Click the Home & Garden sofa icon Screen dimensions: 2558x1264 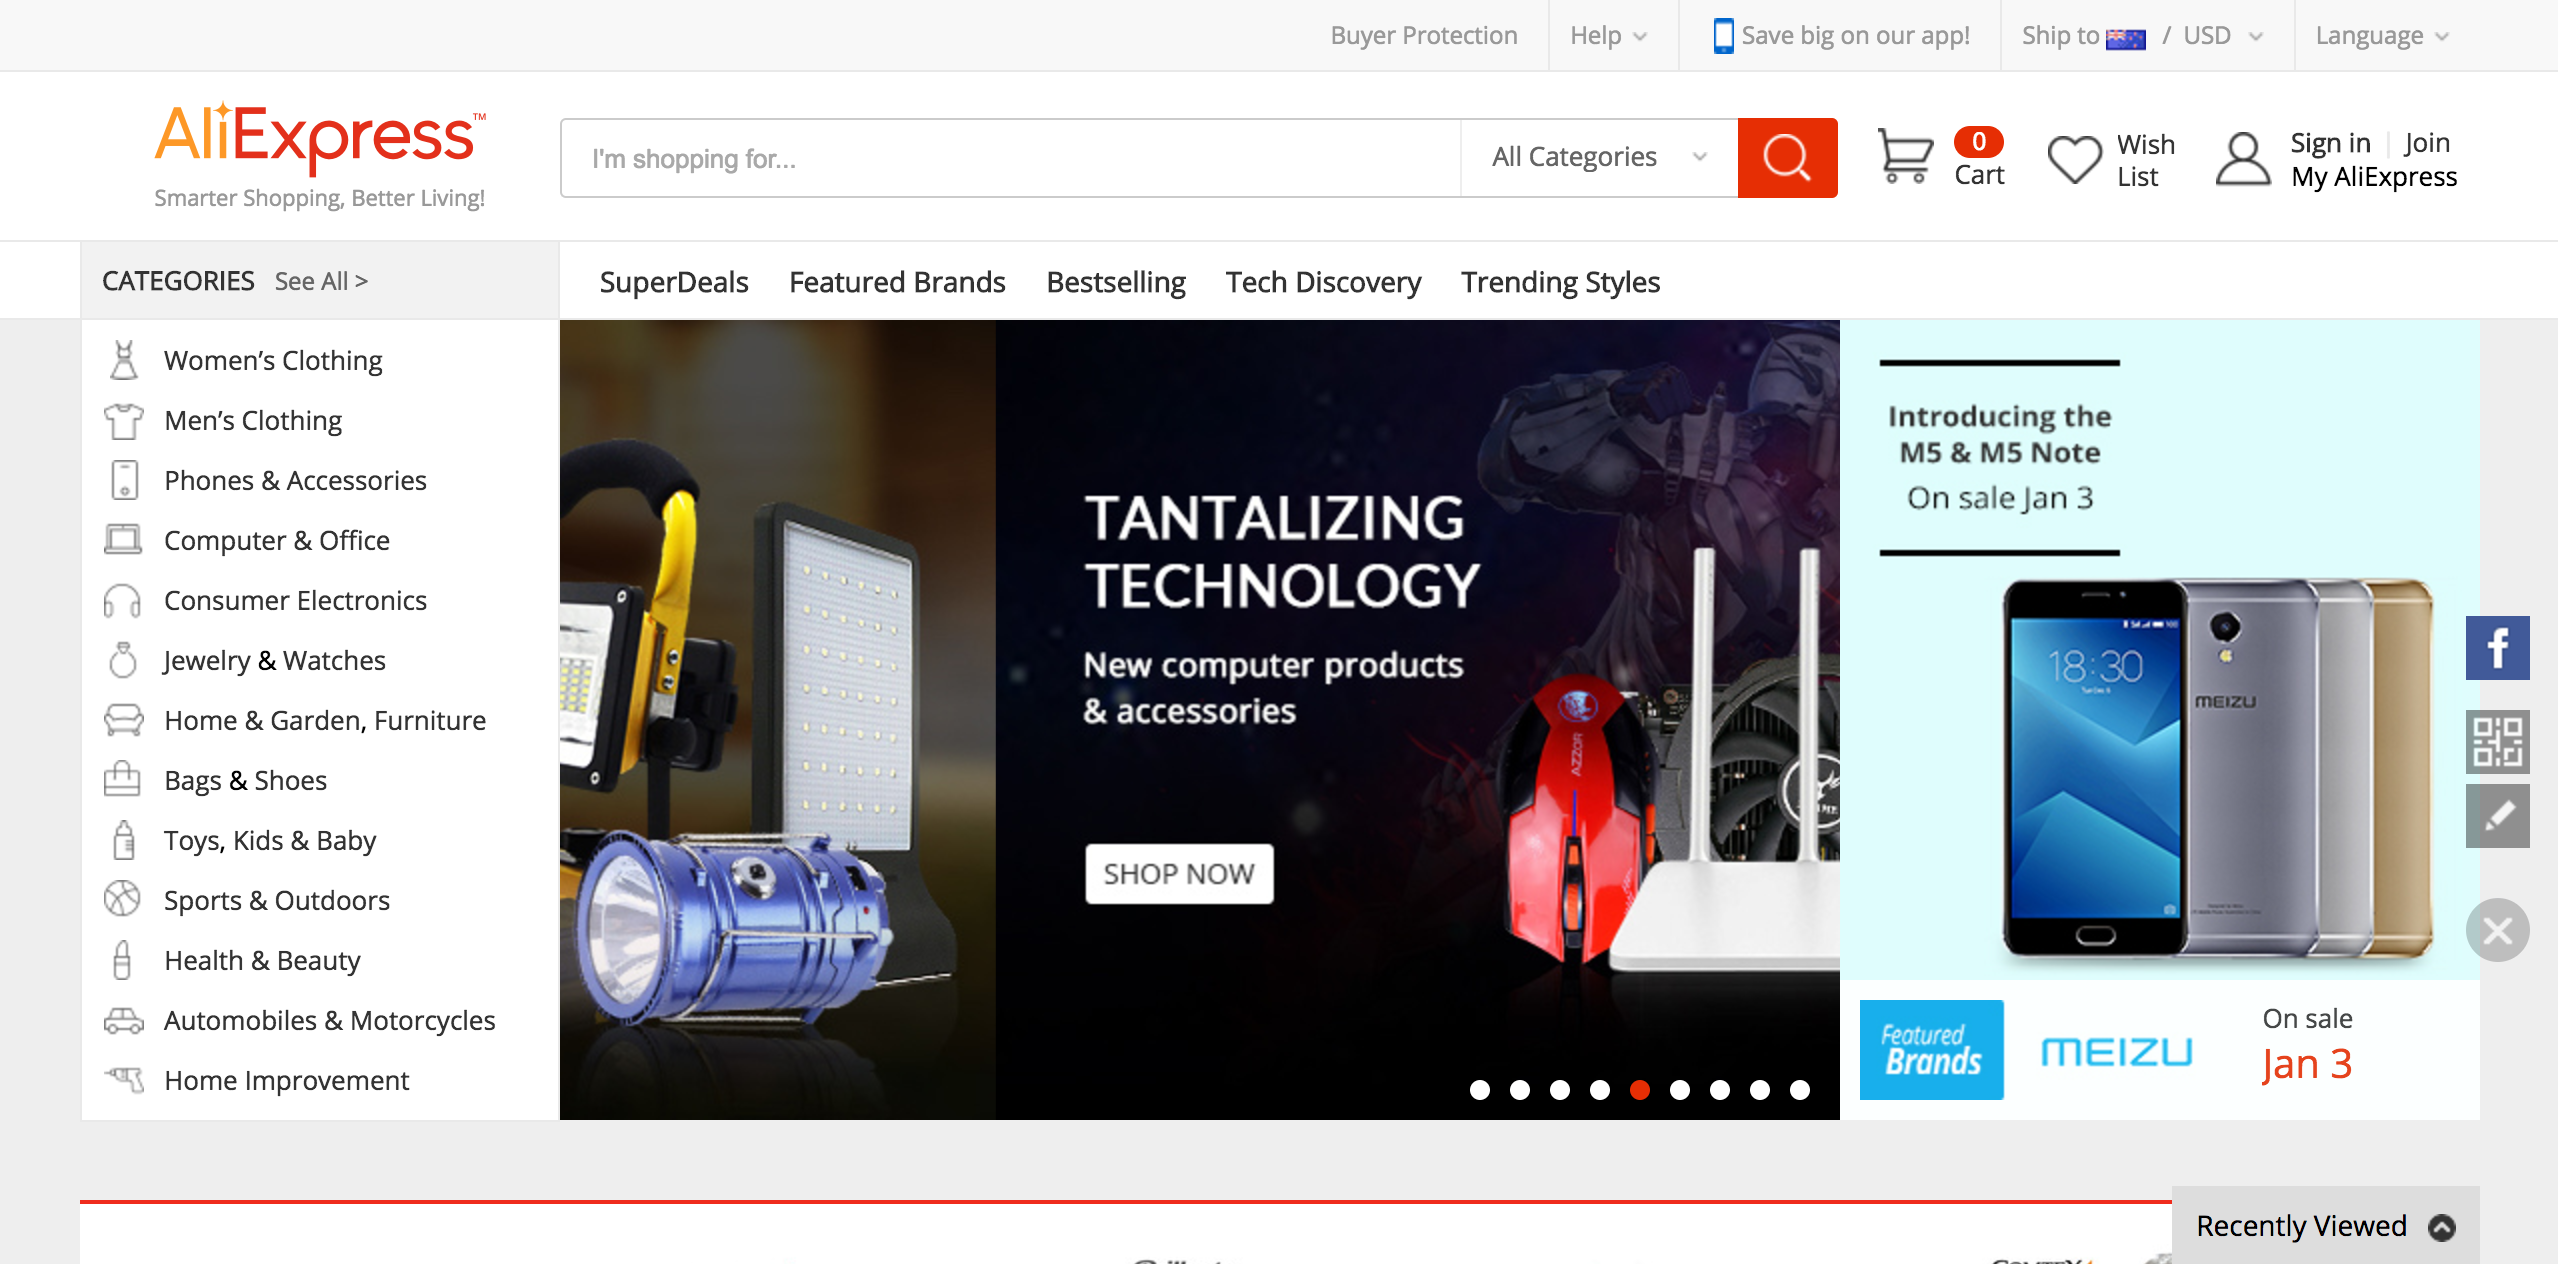pos(124,720)
